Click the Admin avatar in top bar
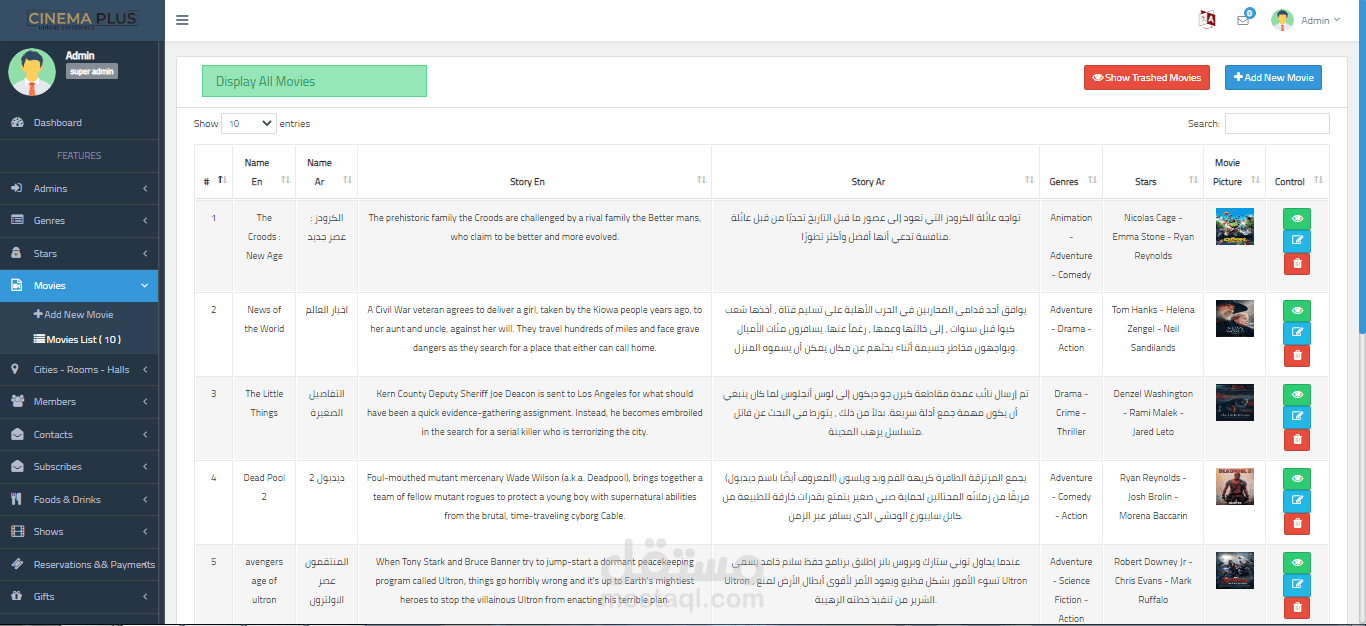 (x=1282, y=20)
